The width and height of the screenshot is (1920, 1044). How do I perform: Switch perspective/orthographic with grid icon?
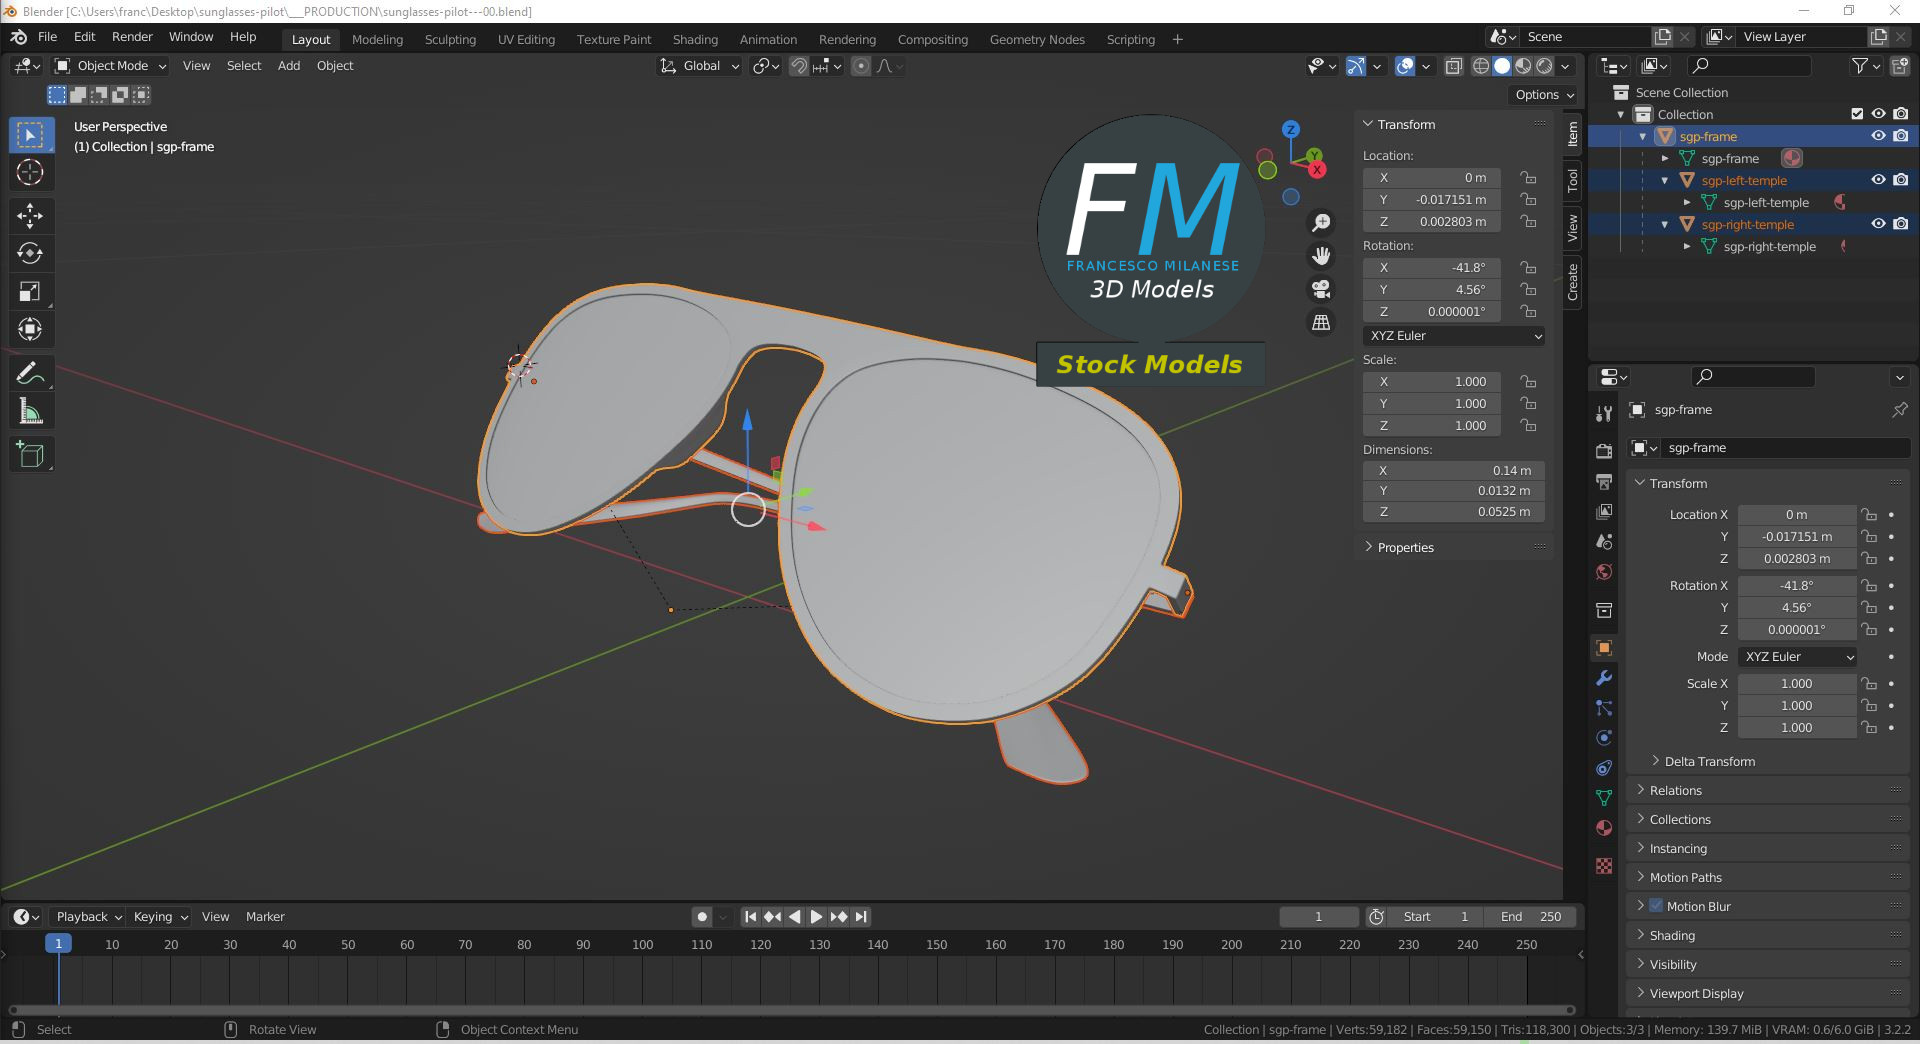[x=1321, y=322]
